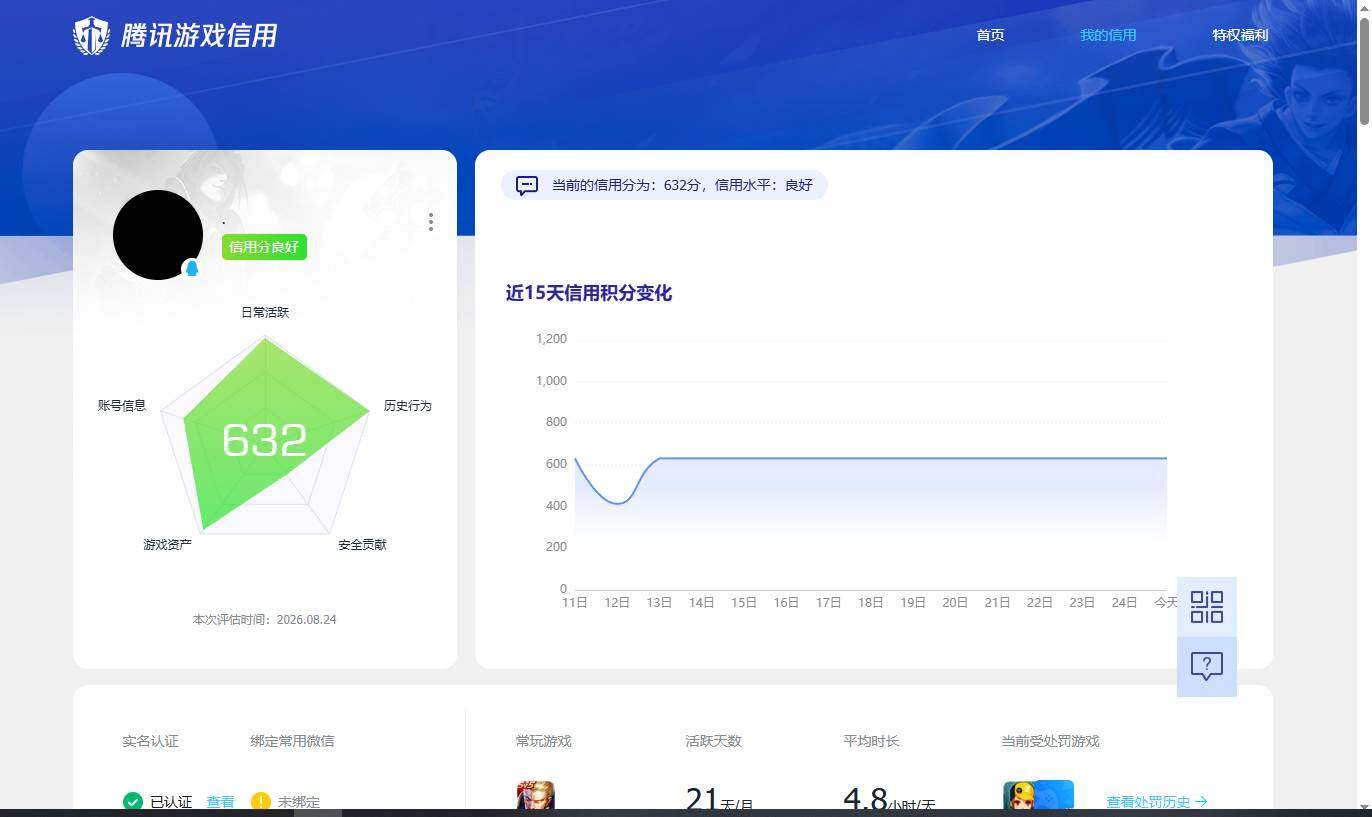
Task: Click the 12日 label on chart axis
Action: pyautogui.click(x=617, y=603)
